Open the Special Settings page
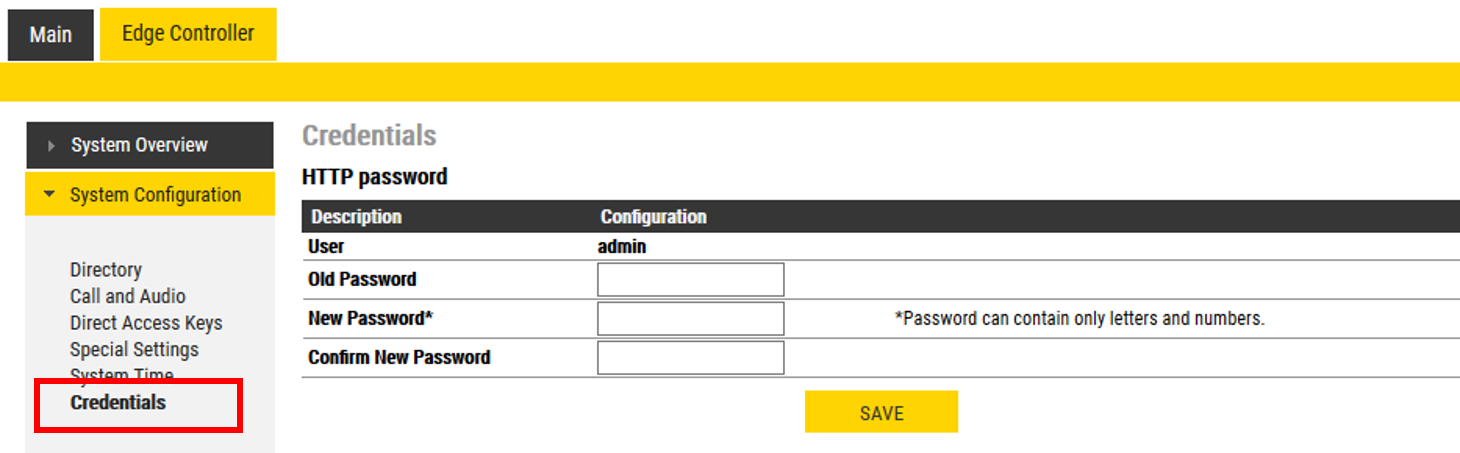The width and height of the screenshot is (1460, 453). [134, 350]
